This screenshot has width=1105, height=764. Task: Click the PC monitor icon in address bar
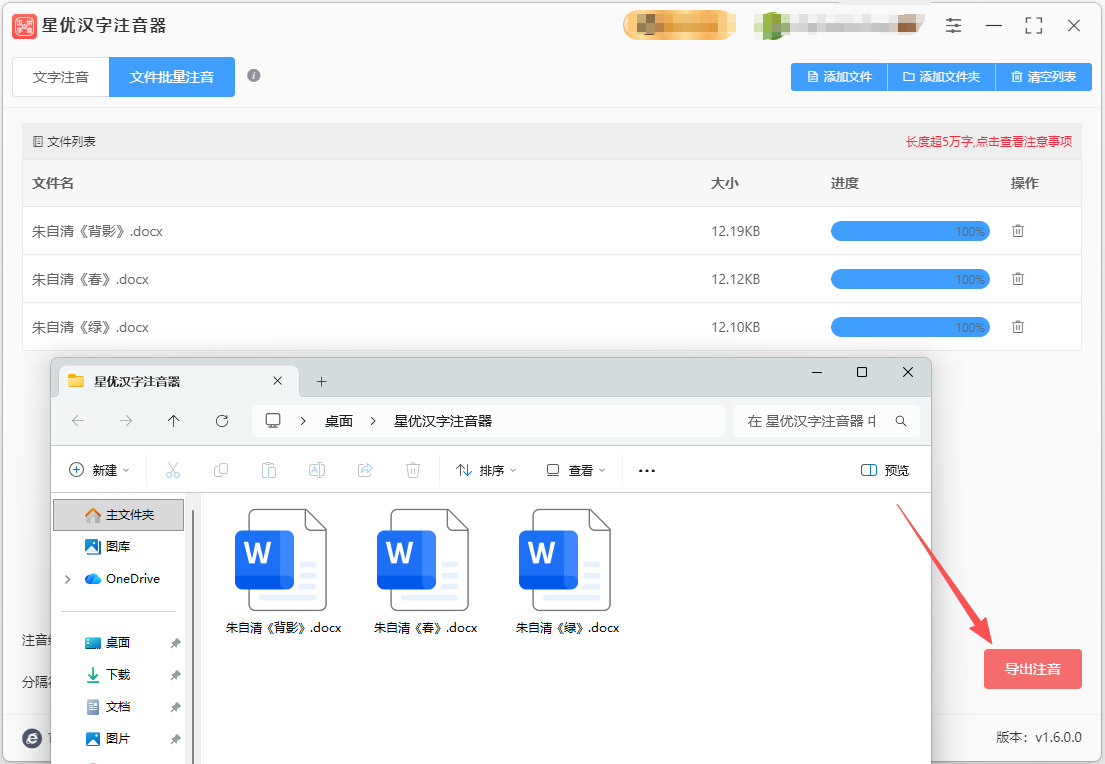click(273, 421)
